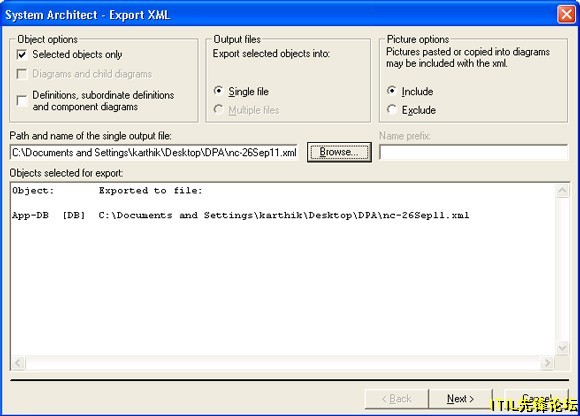Select the Single file radio option
Screen dimensions: 580x416
click(218, 91)
